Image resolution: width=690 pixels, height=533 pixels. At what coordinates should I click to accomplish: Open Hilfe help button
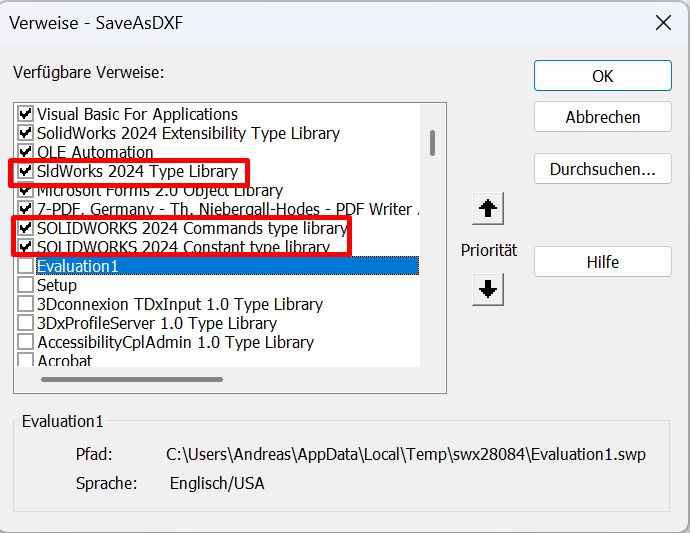click(602, 262)
